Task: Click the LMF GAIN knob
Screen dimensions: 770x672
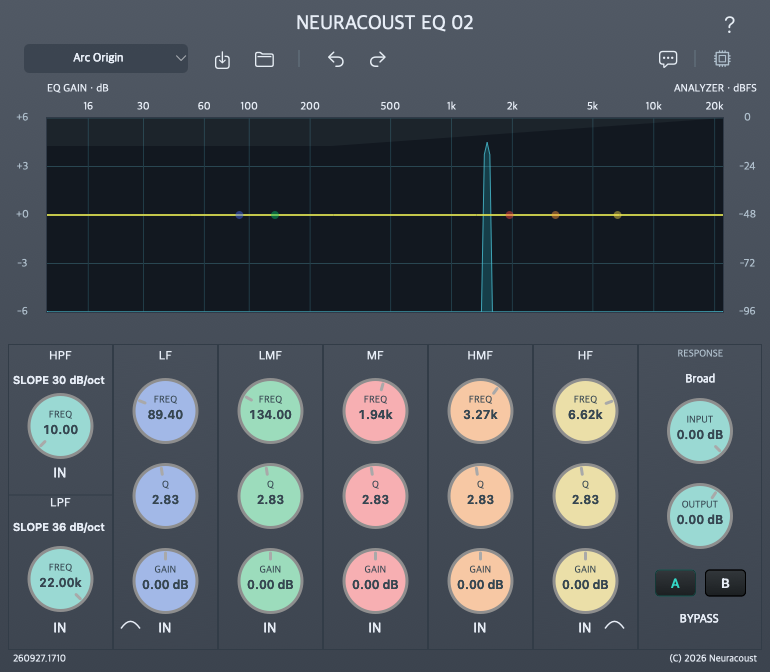Action: tap(270, 581)
